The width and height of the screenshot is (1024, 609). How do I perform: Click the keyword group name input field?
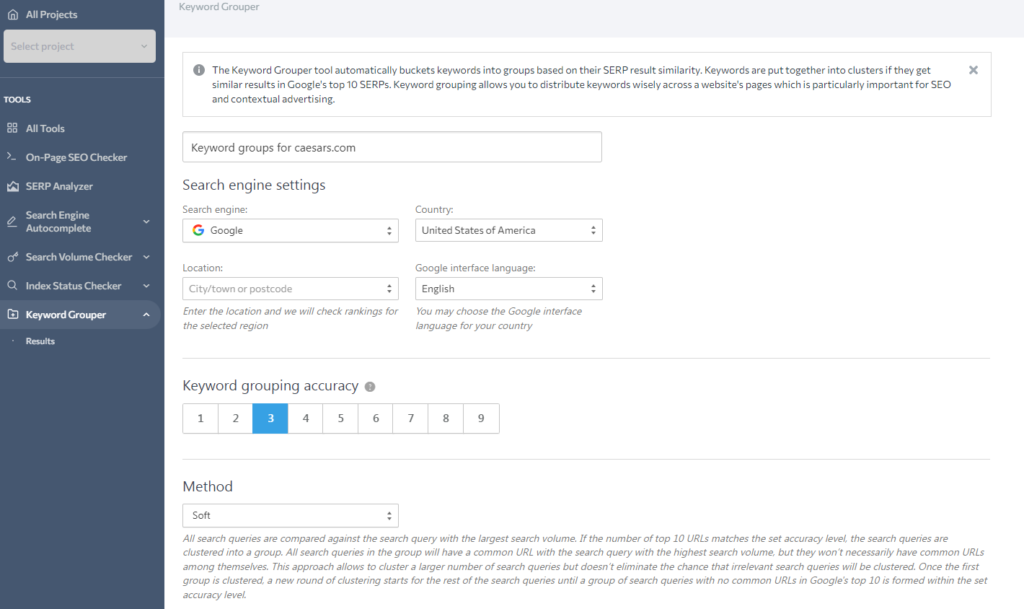pos(392,147)
